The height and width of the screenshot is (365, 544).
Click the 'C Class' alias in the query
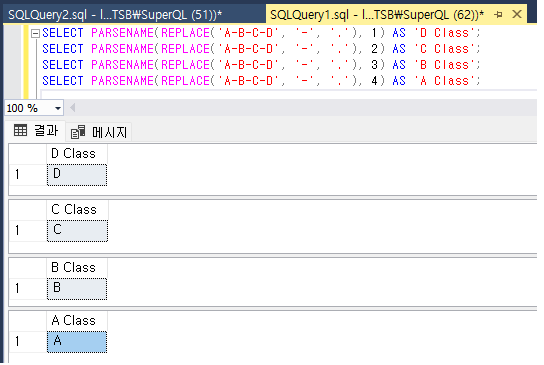pyautogui.click(x=446, y=49)
